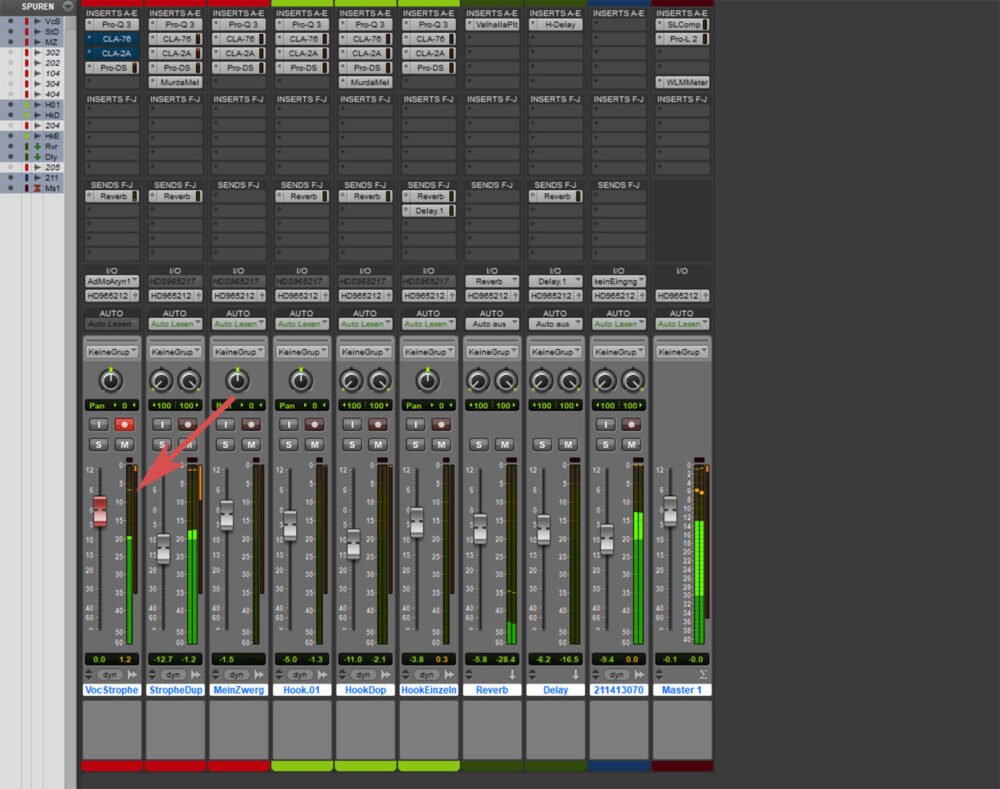The height and width of the screenshot is (789, 1000).
Task: Mute the StropheDup track
Action: point(187,444)
